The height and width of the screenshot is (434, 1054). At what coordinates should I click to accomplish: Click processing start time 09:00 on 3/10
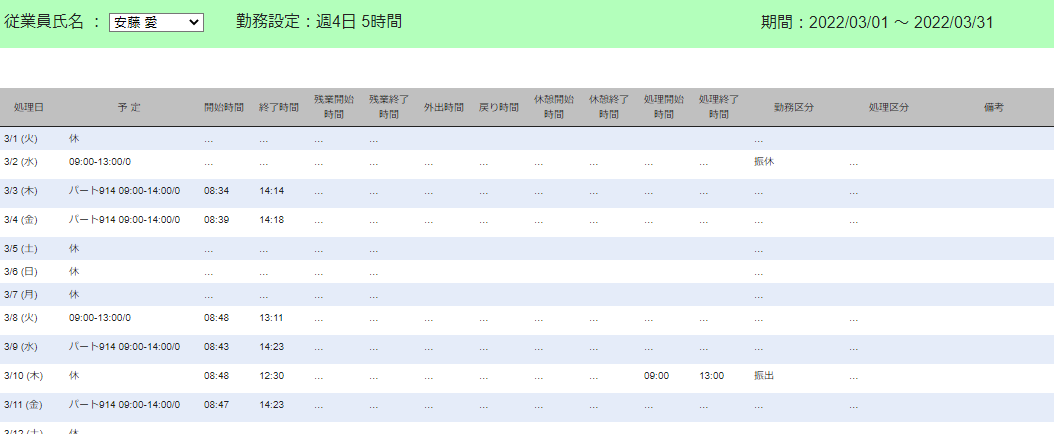pos(657,375)
